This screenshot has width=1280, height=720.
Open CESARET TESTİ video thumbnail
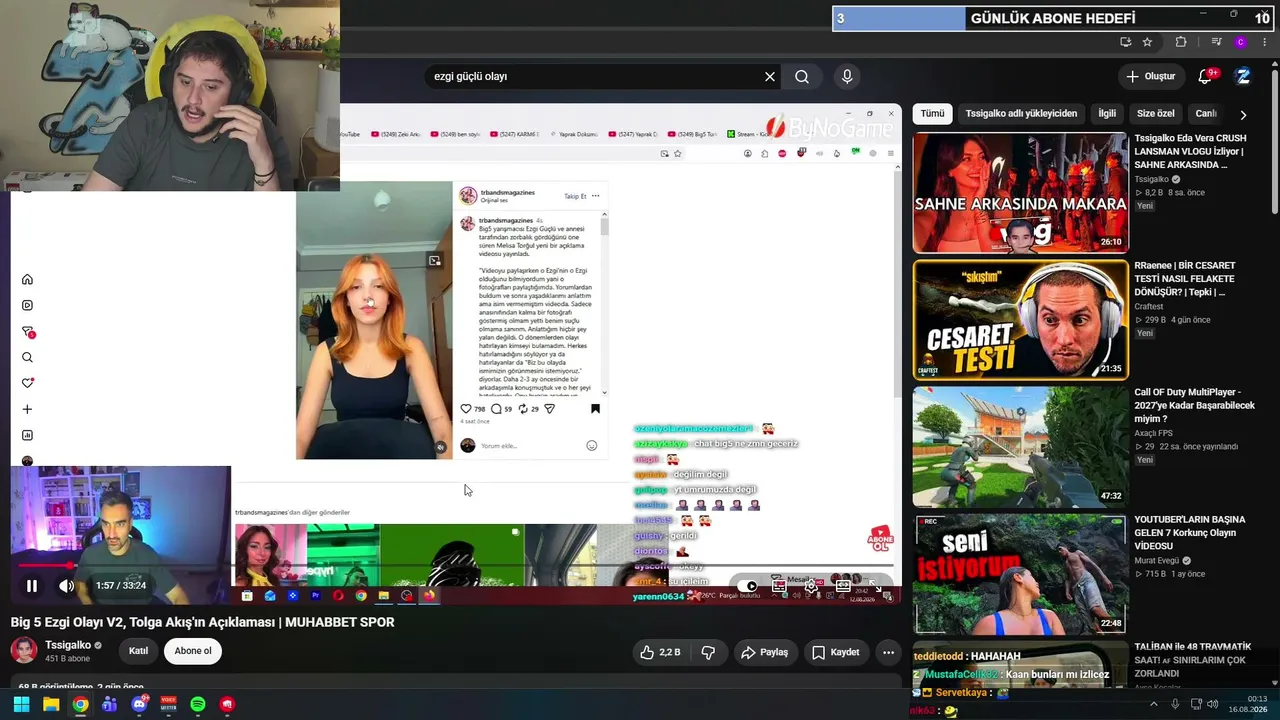coord(1020,320)
